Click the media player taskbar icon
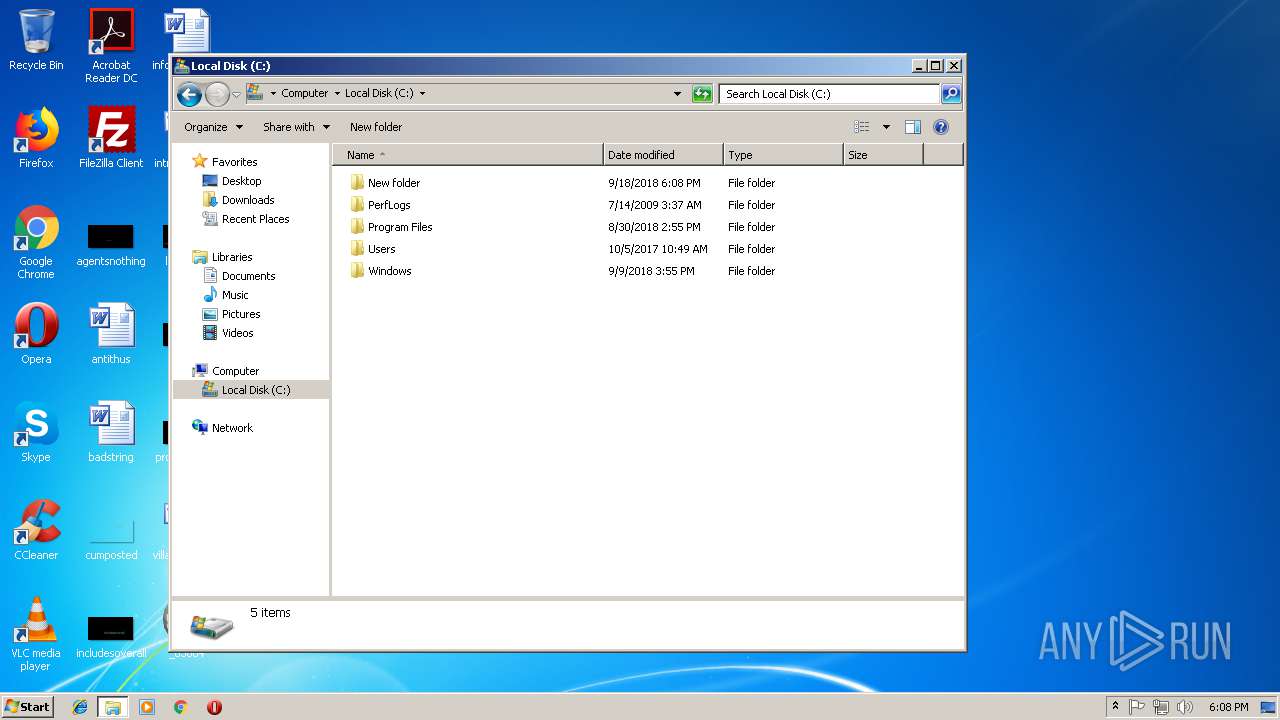The height and width of the screenshot is (720, 1280). [x=147, y=707]
